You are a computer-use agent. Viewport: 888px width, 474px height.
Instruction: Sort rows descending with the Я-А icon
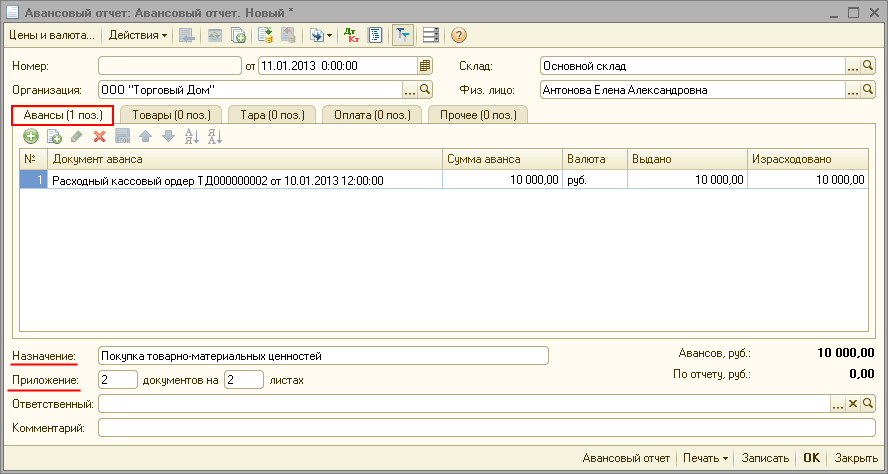(x=215, y=136)
